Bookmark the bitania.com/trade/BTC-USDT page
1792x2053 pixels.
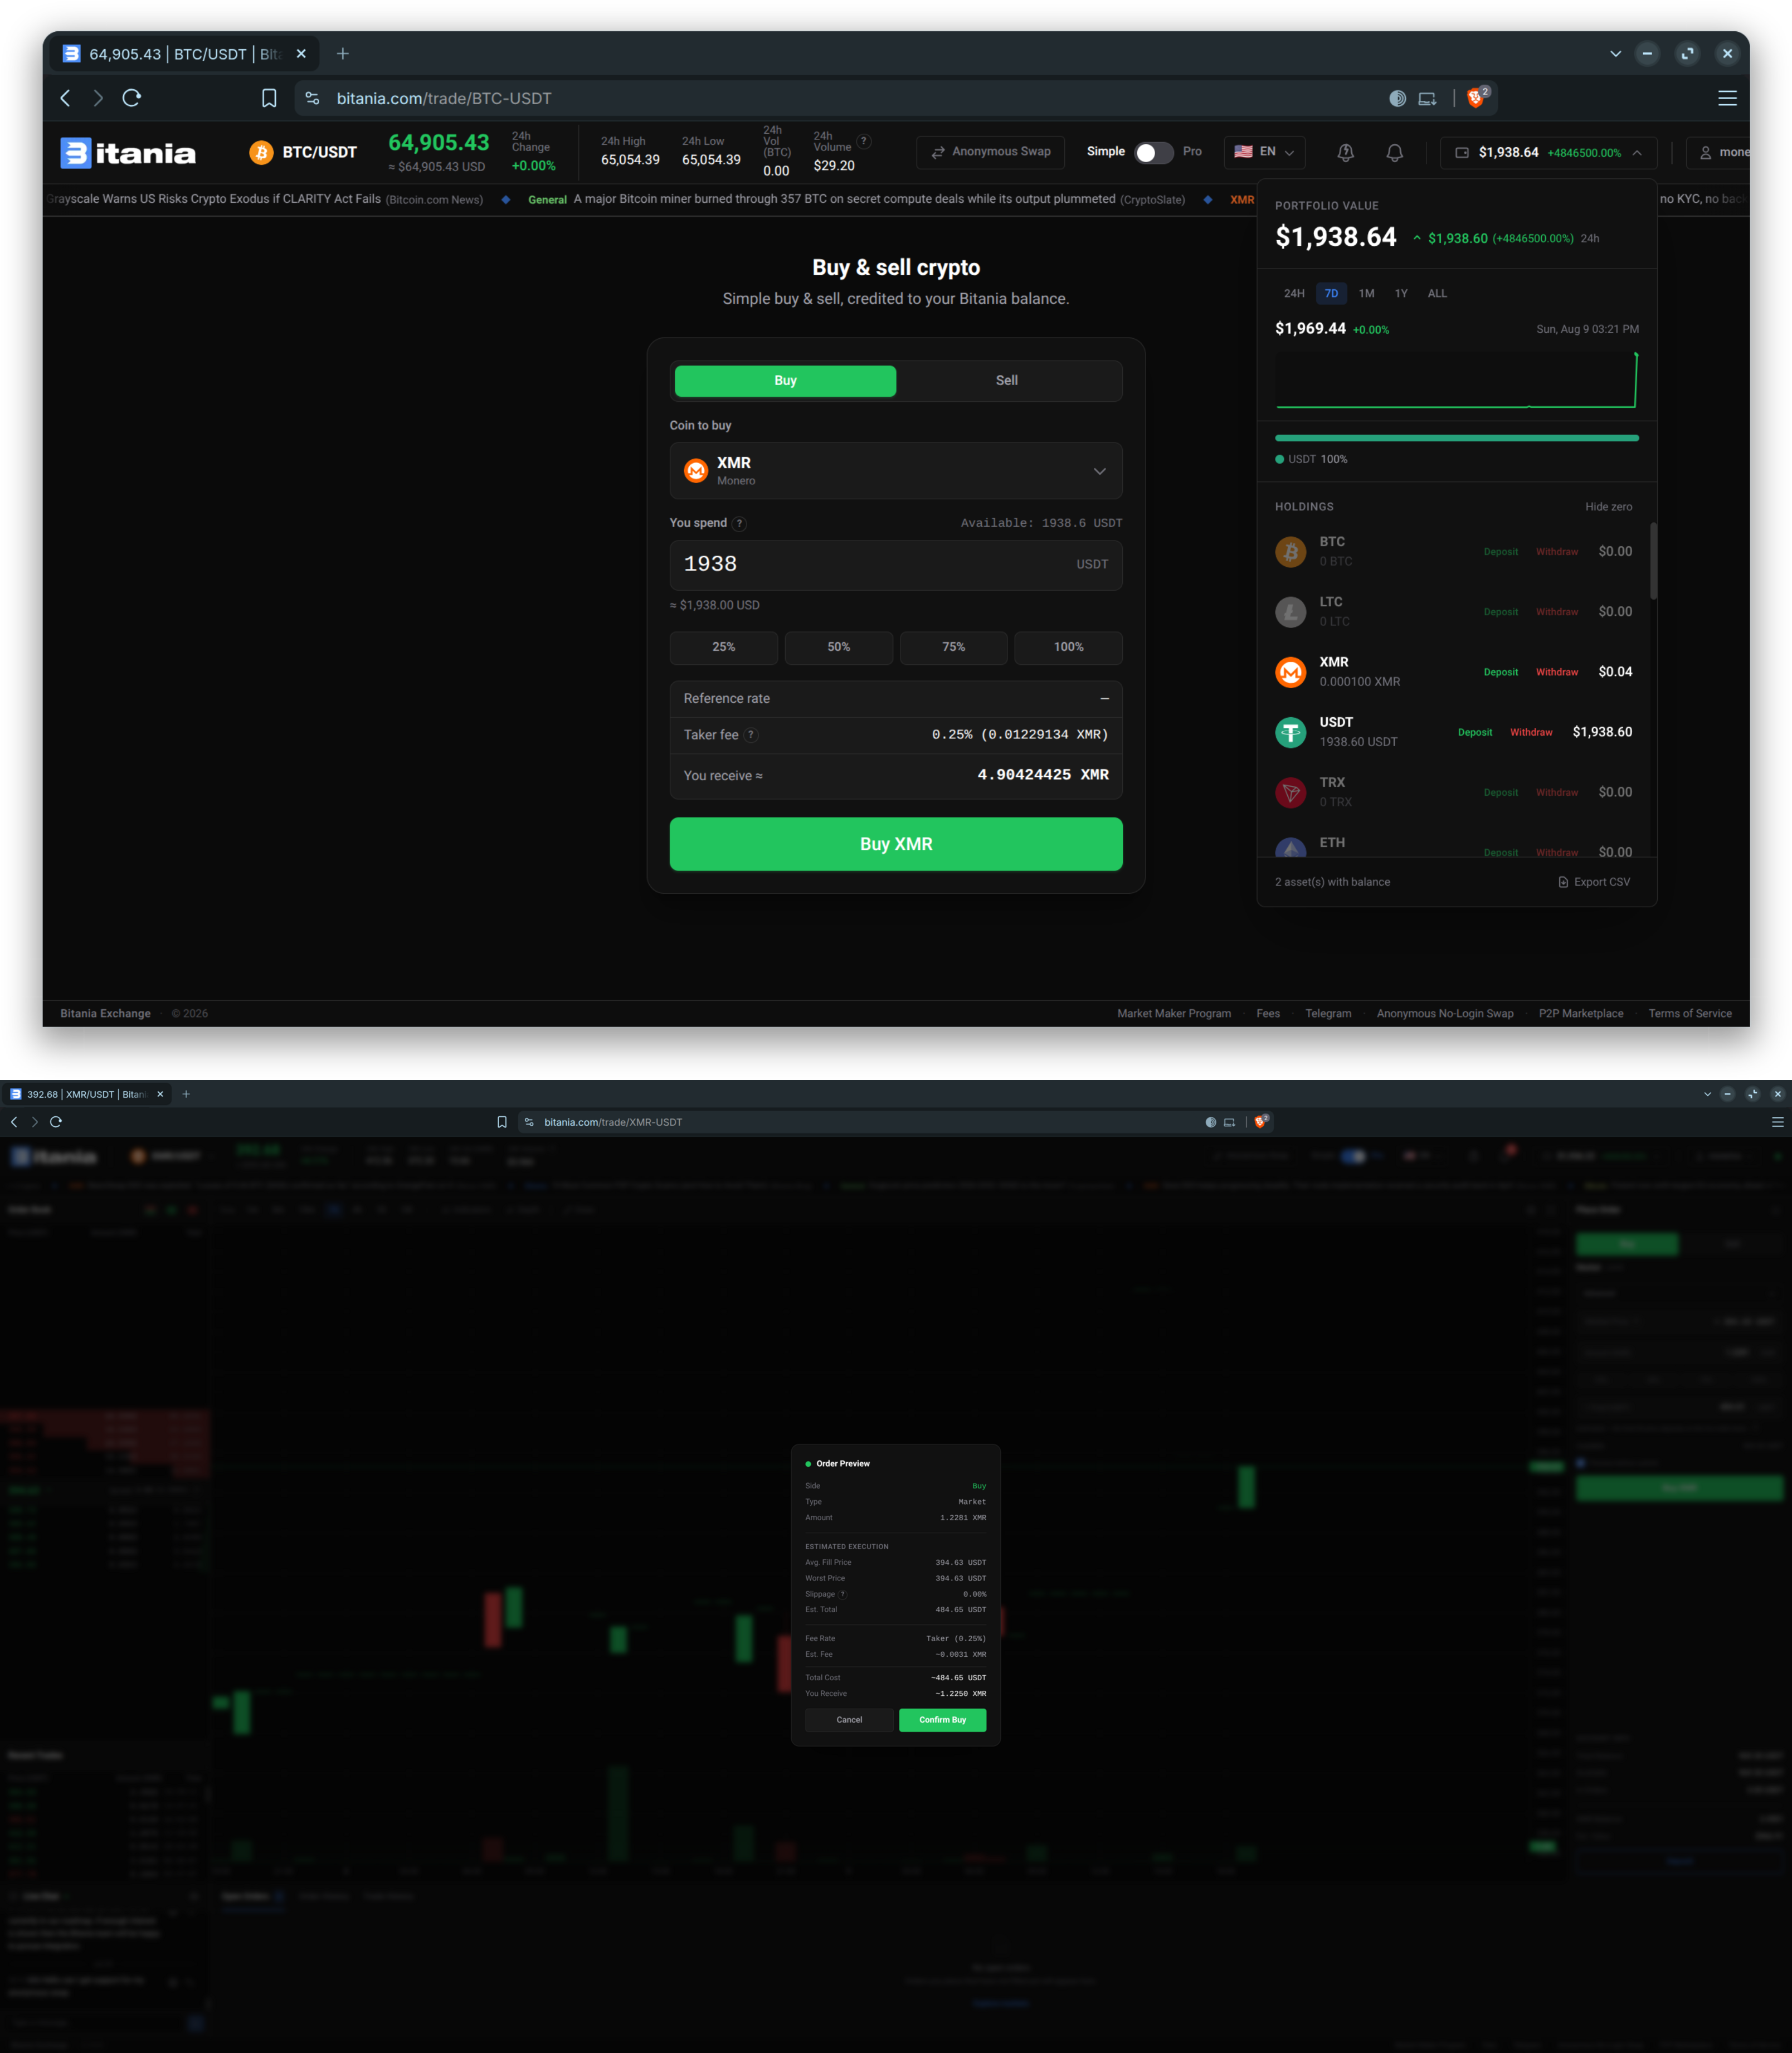click(x=269, y=98)
